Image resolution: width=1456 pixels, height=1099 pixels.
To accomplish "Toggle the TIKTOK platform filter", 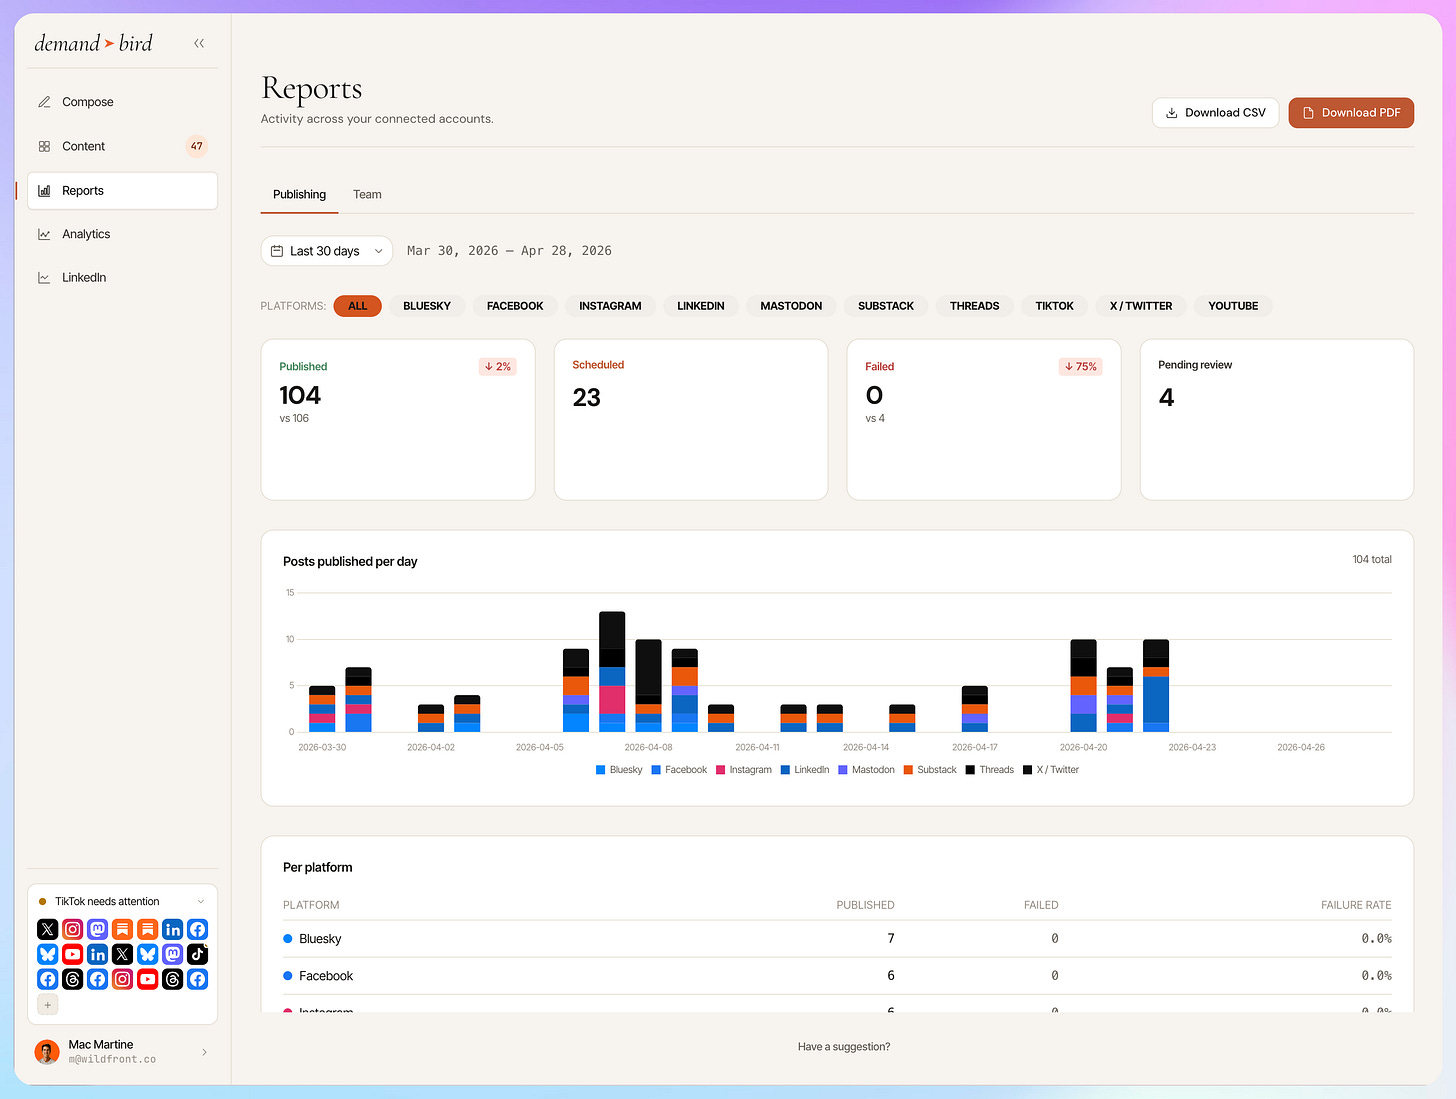I will point(1055,306).
